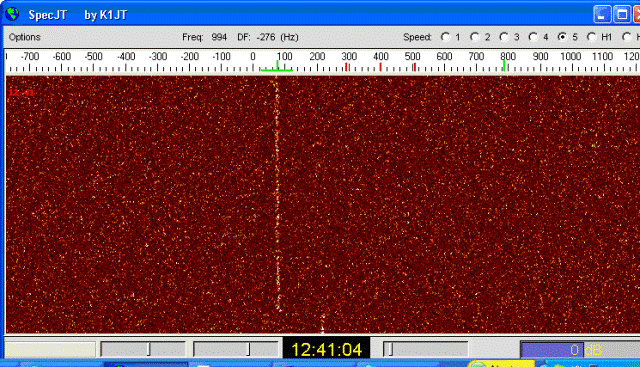
Task: Click the slider right of the clock
Action: click(x=426, y=349)
